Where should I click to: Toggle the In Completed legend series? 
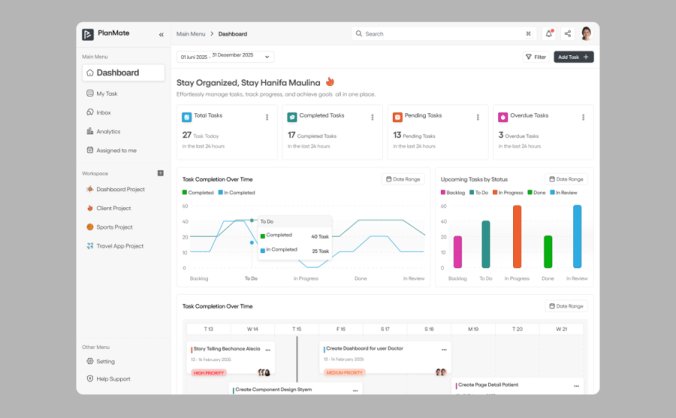point(236,191)
